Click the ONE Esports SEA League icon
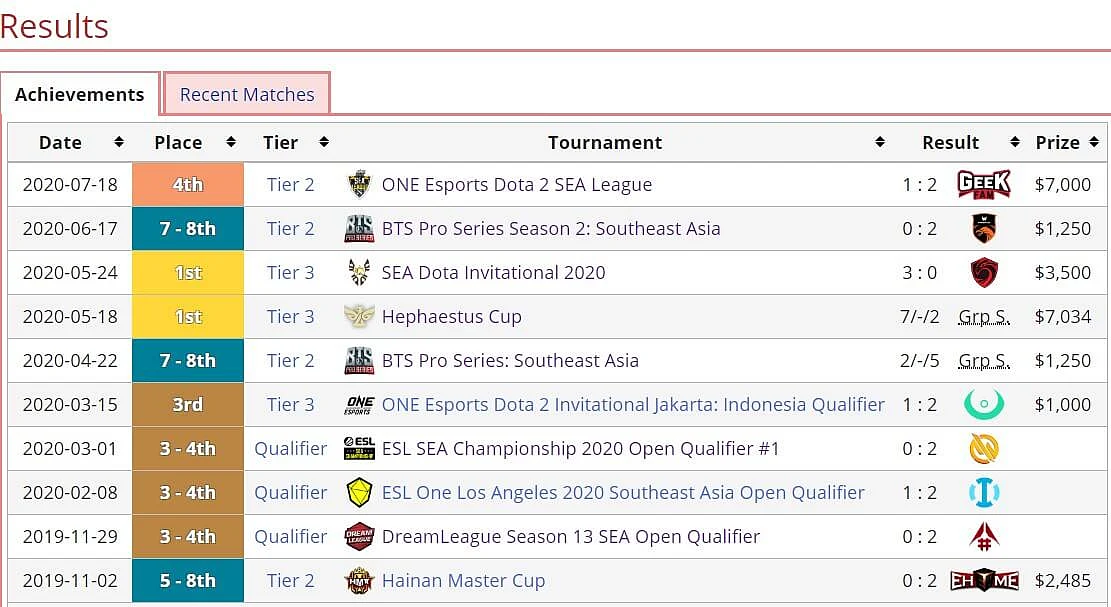 click(359, 184)
